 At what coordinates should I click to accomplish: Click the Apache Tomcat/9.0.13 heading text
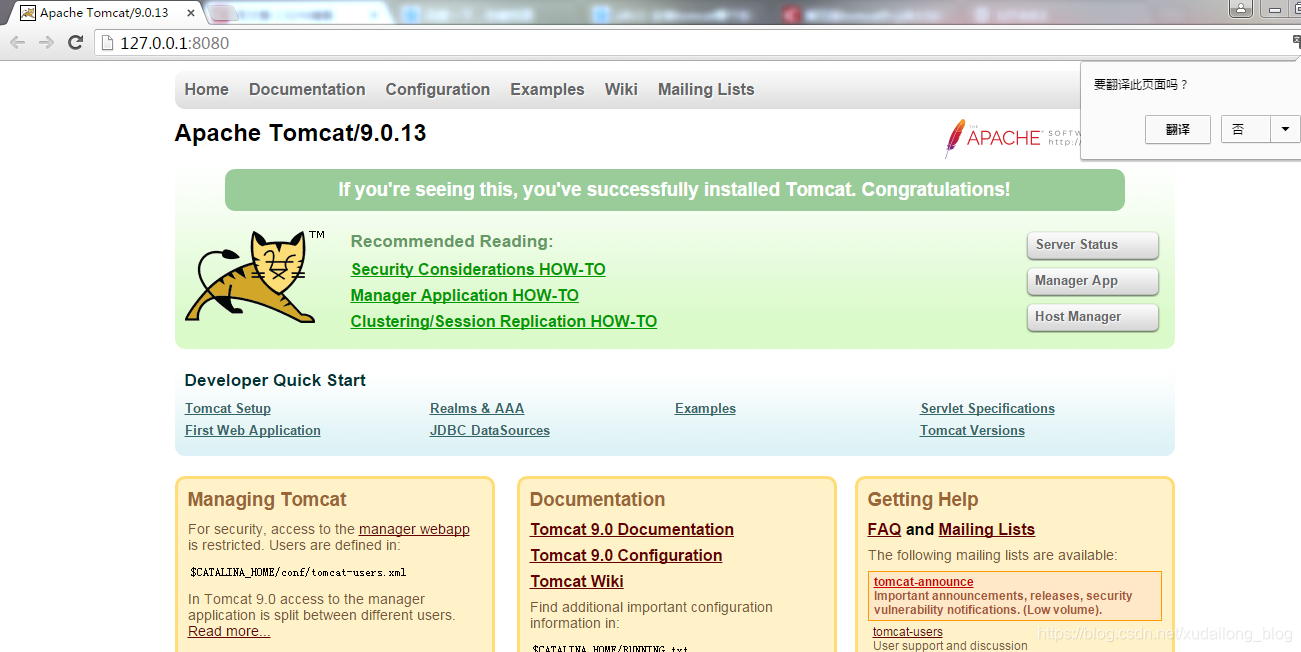point(300,133)
